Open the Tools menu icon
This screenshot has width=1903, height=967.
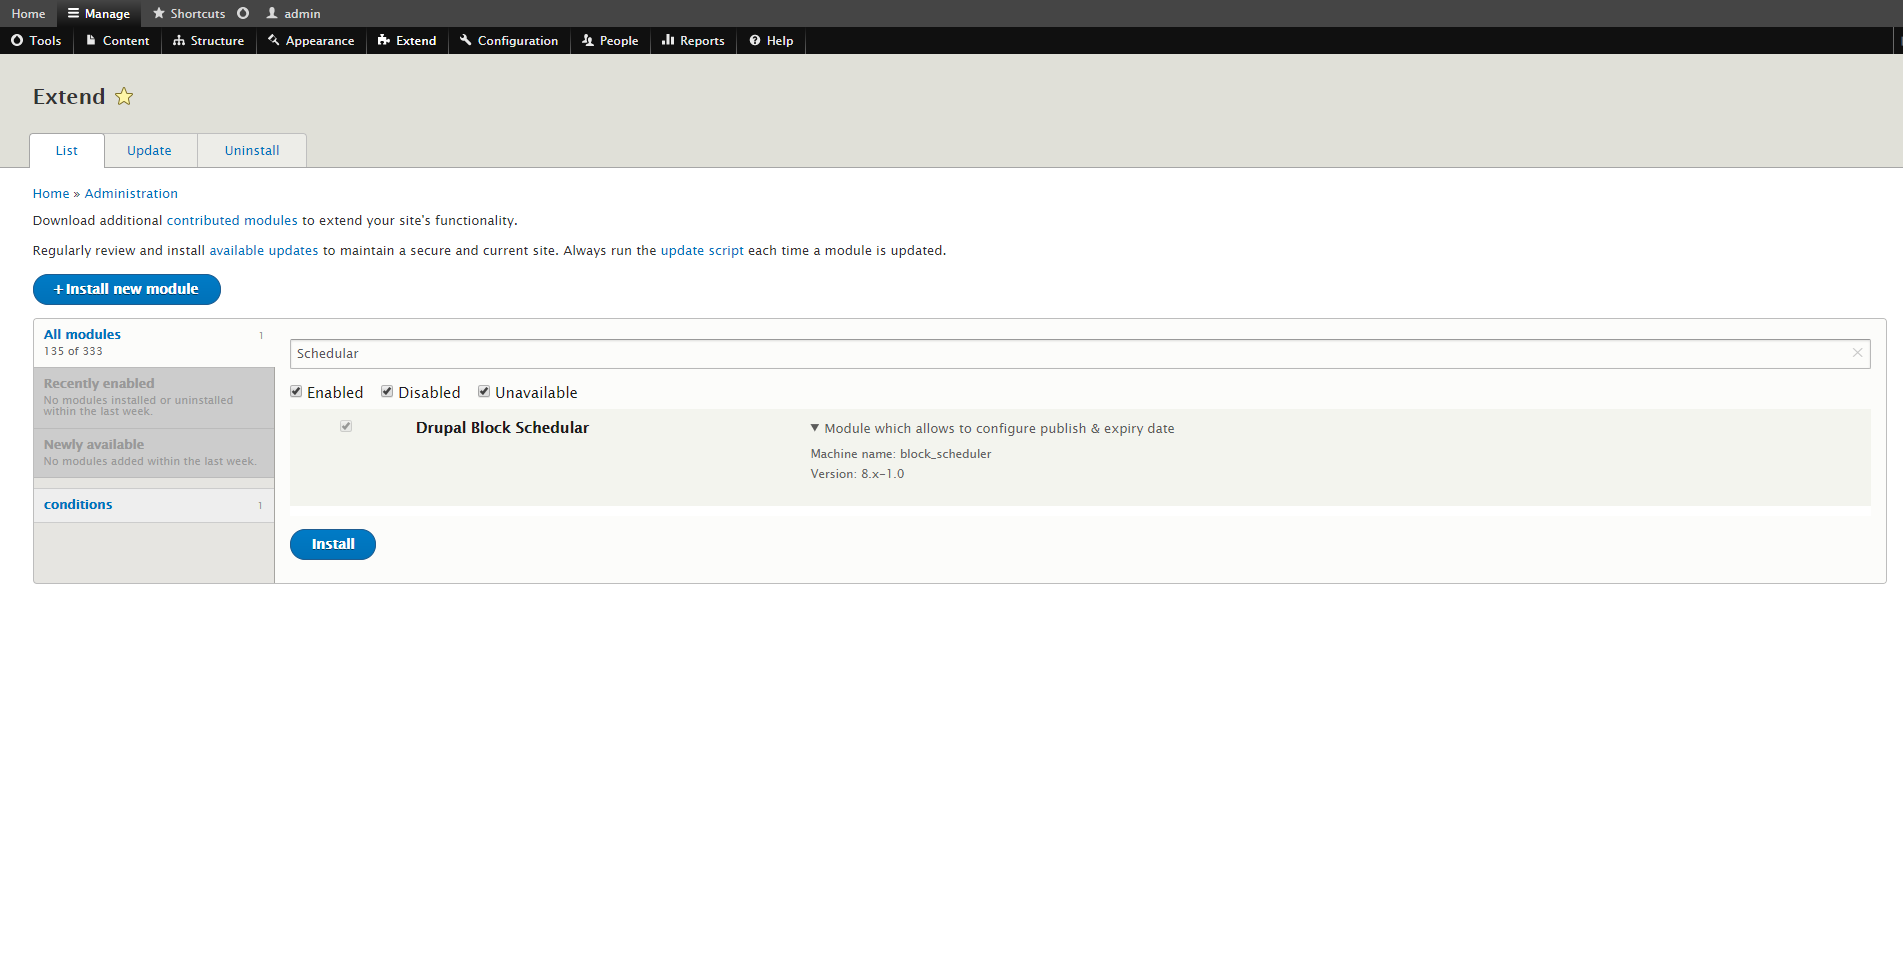(17, 41)
